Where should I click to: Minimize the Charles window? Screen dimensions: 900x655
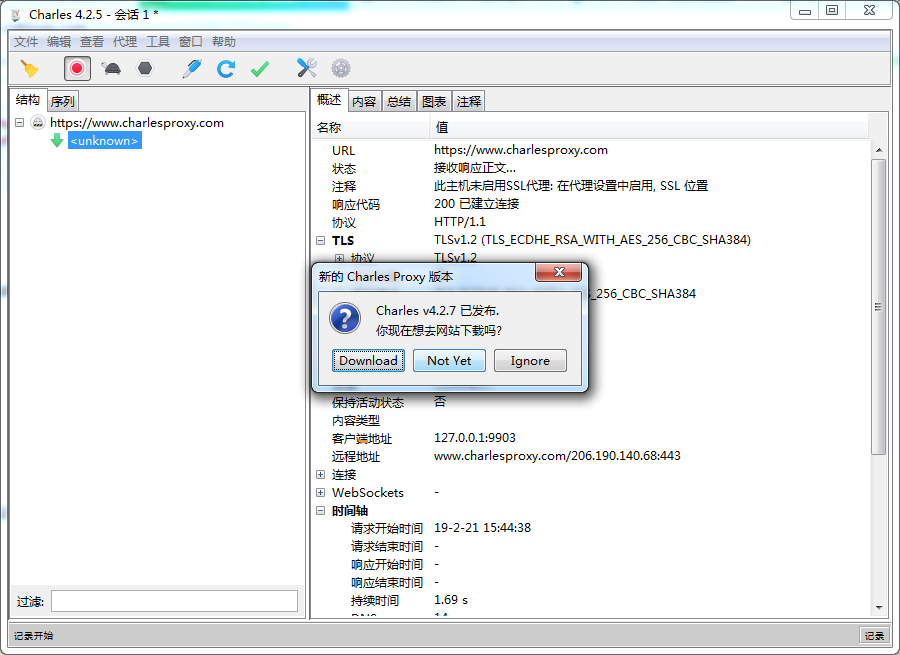click(805, 11)
